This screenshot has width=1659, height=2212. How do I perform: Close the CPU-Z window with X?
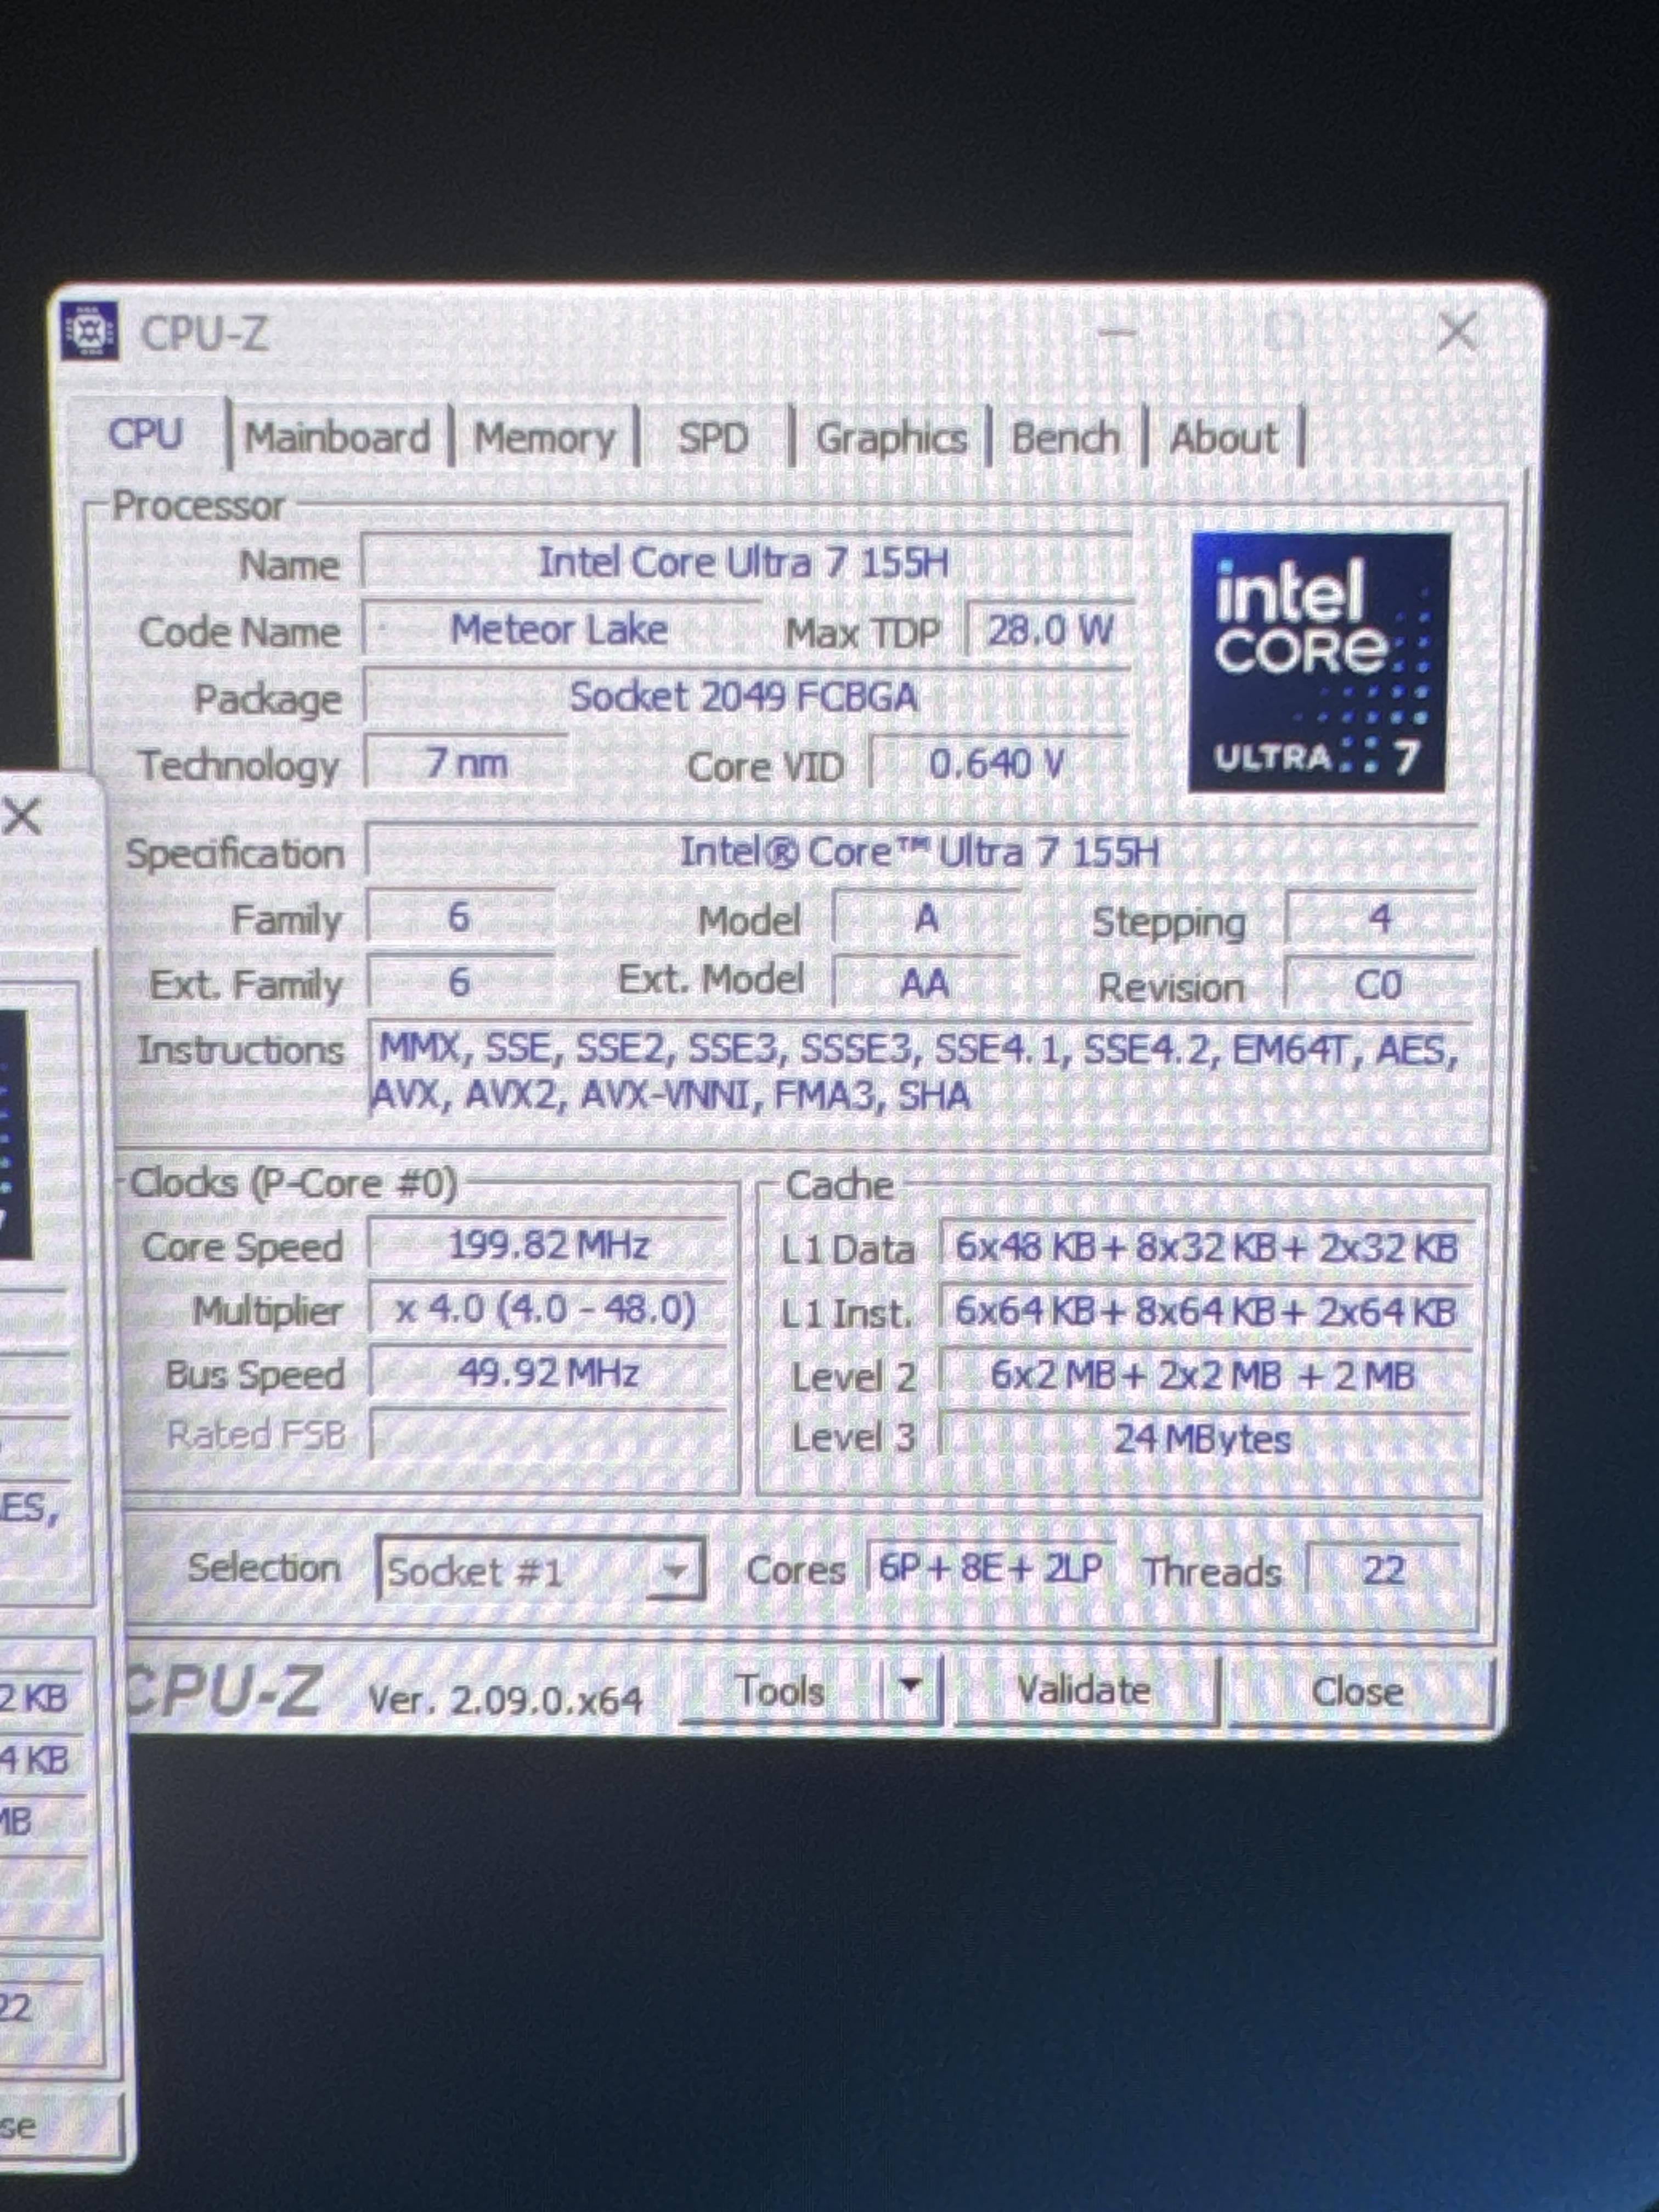(1456, 331)
